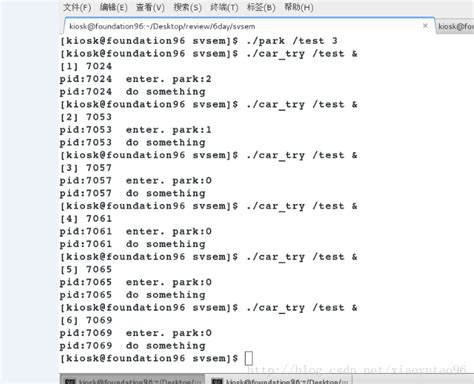Click the '[3] 7057' job line
Viewport: 474px width, 384px height.
[x=86, y=168]
